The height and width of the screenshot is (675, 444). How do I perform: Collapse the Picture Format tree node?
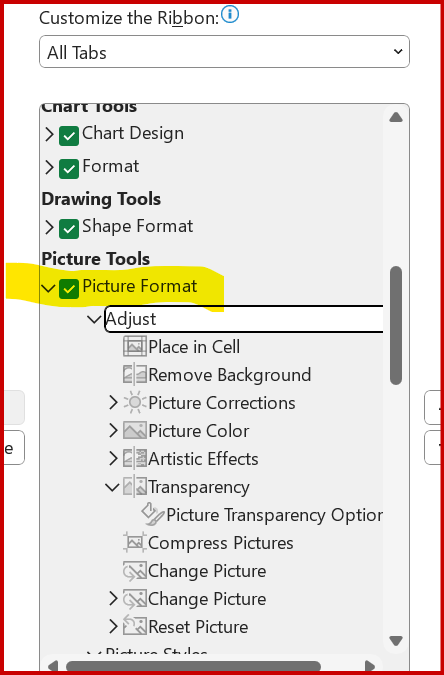click(x=50, y=288)
